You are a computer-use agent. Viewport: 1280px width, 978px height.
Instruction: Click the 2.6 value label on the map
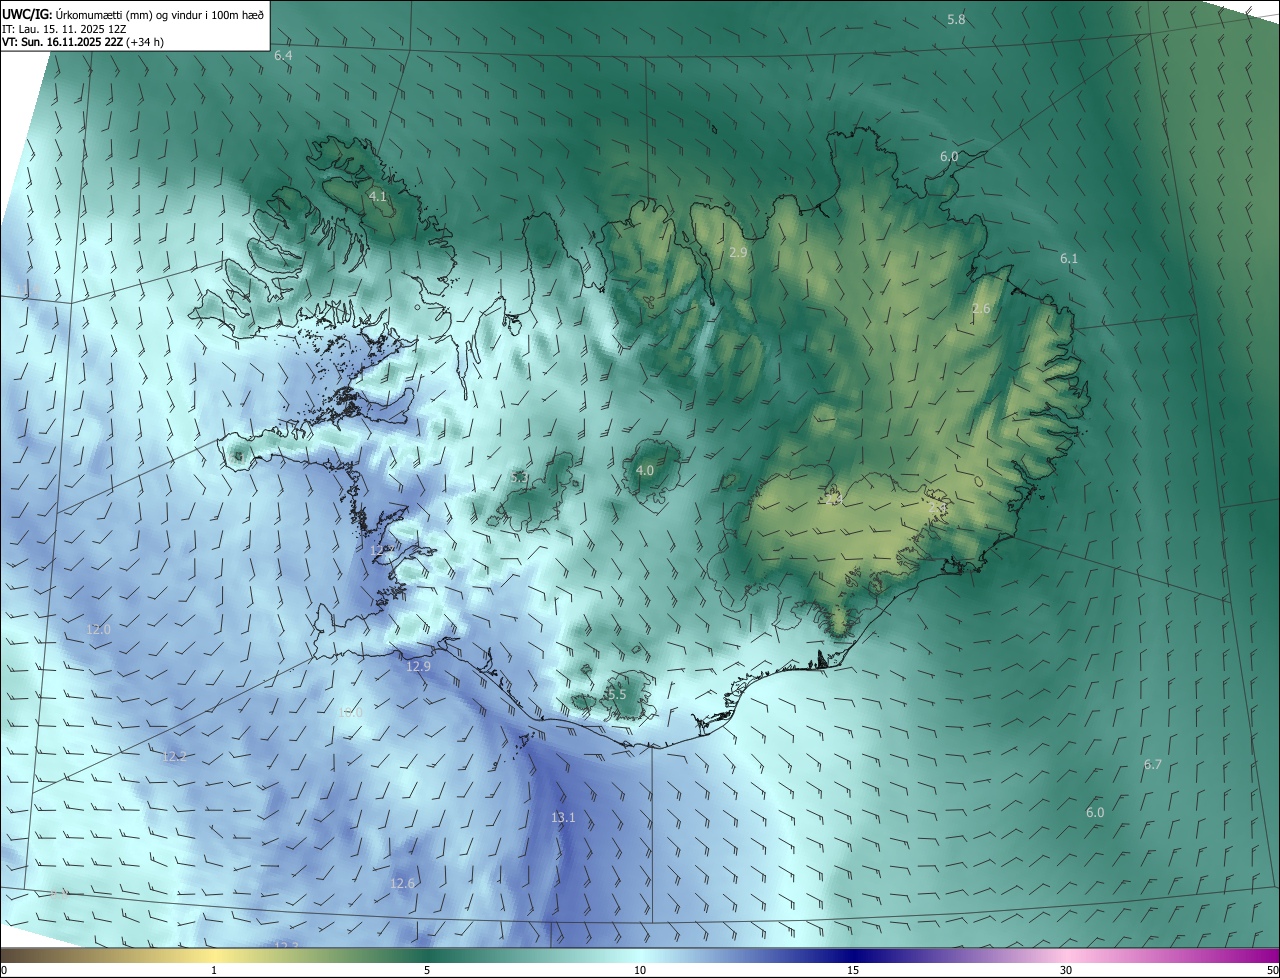pos(981,309)
